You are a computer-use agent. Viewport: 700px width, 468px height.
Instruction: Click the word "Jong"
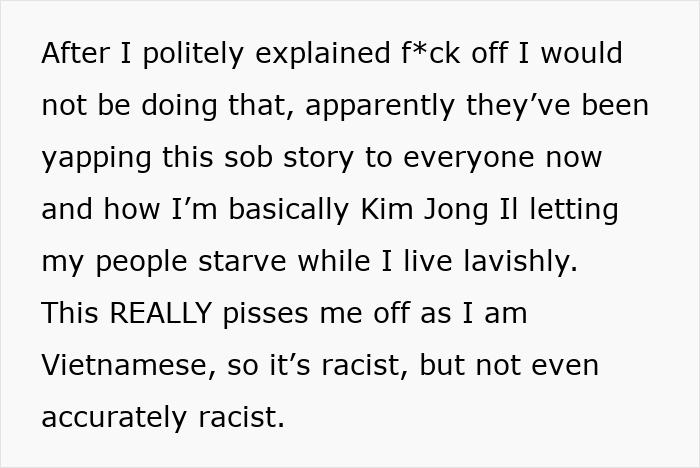[x=456, y=210]
